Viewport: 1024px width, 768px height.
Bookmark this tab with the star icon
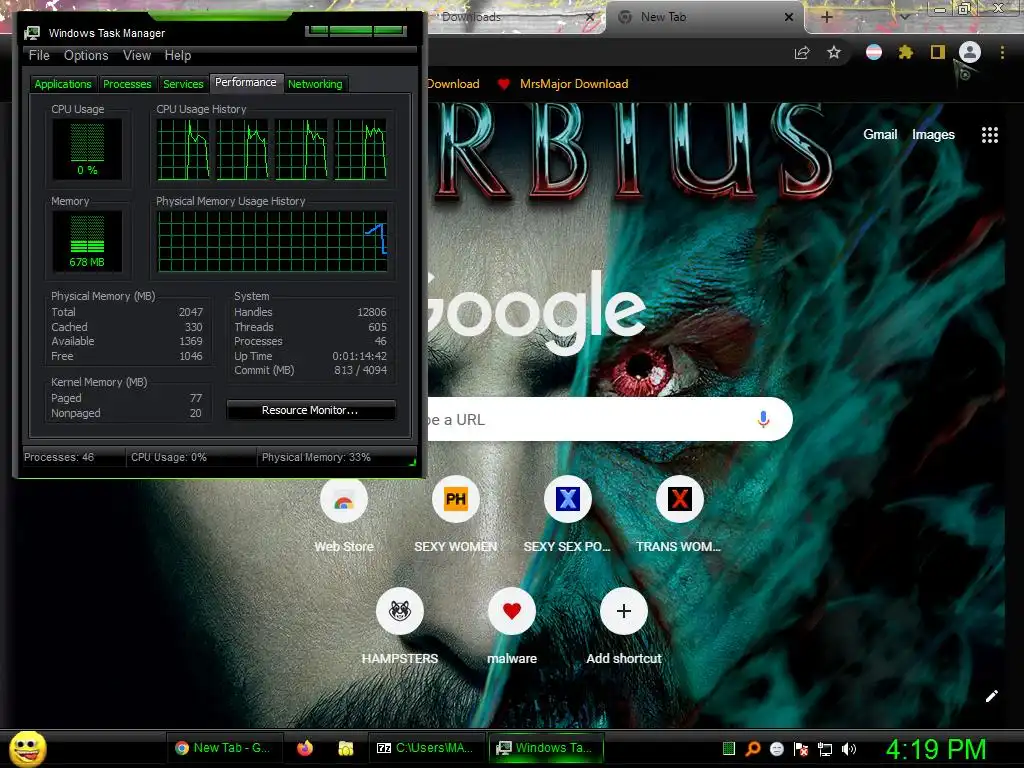pos(834,52)
